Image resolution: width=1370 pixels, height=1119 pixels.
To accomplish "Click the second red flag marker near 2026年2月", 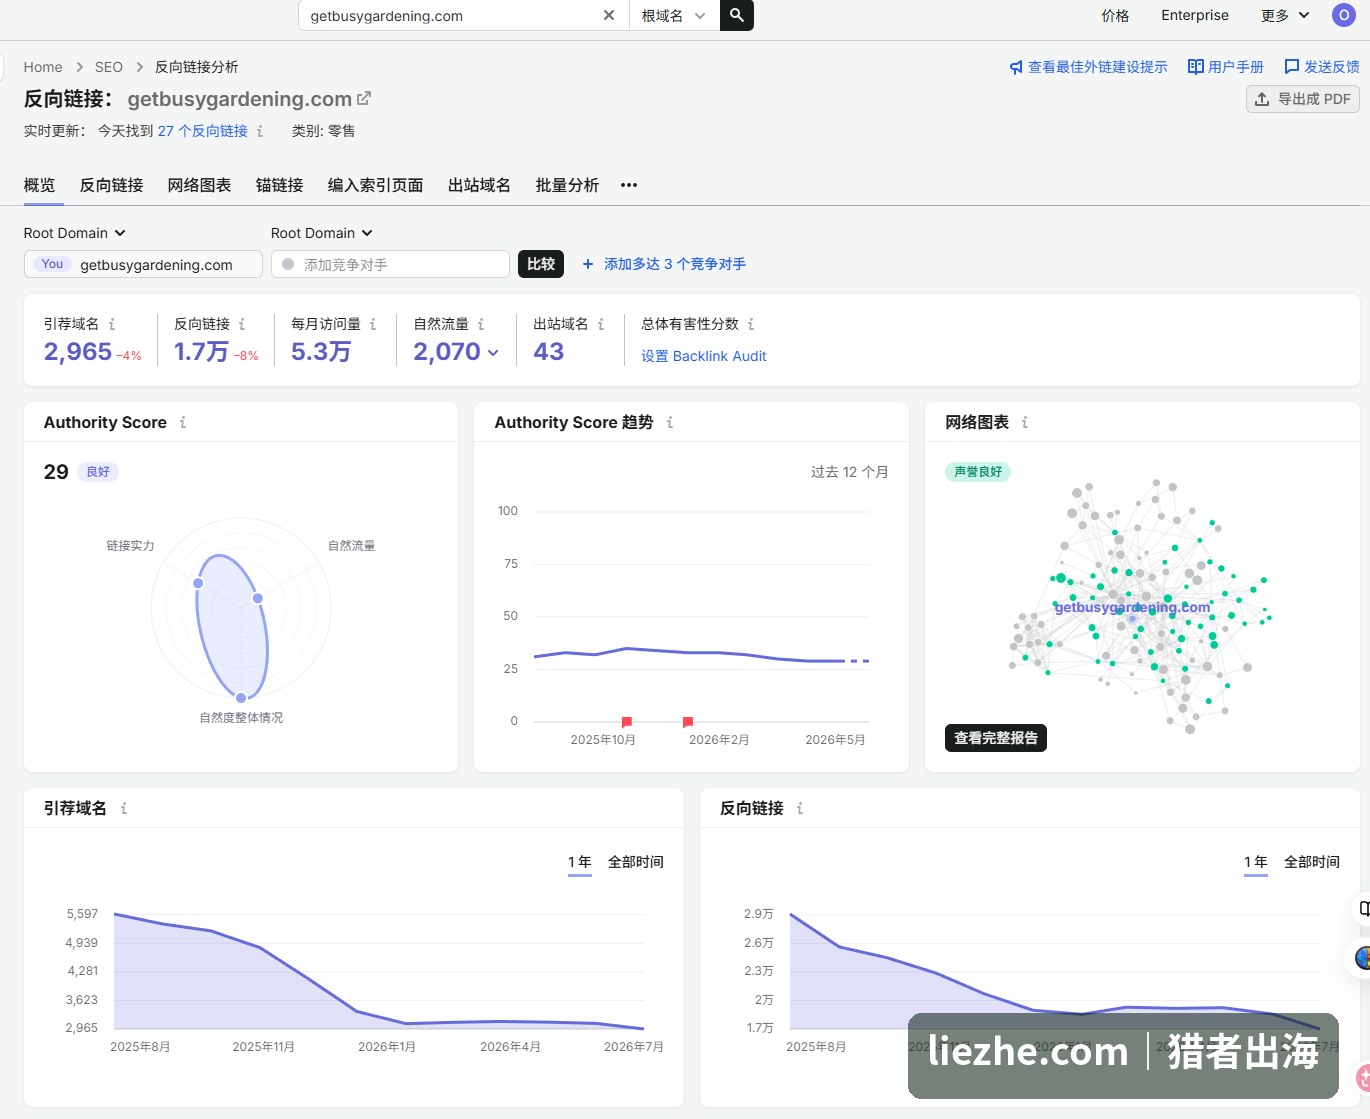I will pyautogui.click(x=688, y=721).
